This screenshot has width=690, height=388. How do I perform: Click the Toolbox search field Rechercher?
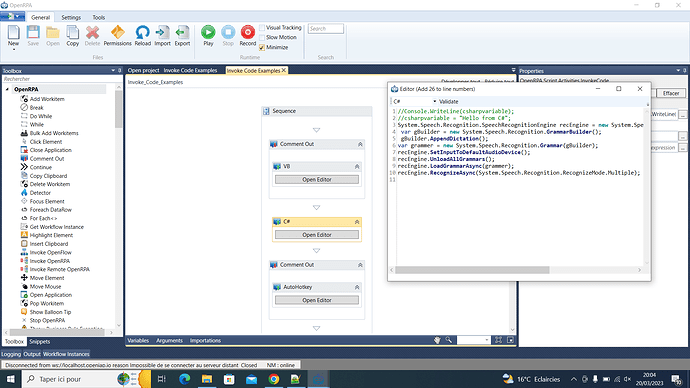(59, 79)
